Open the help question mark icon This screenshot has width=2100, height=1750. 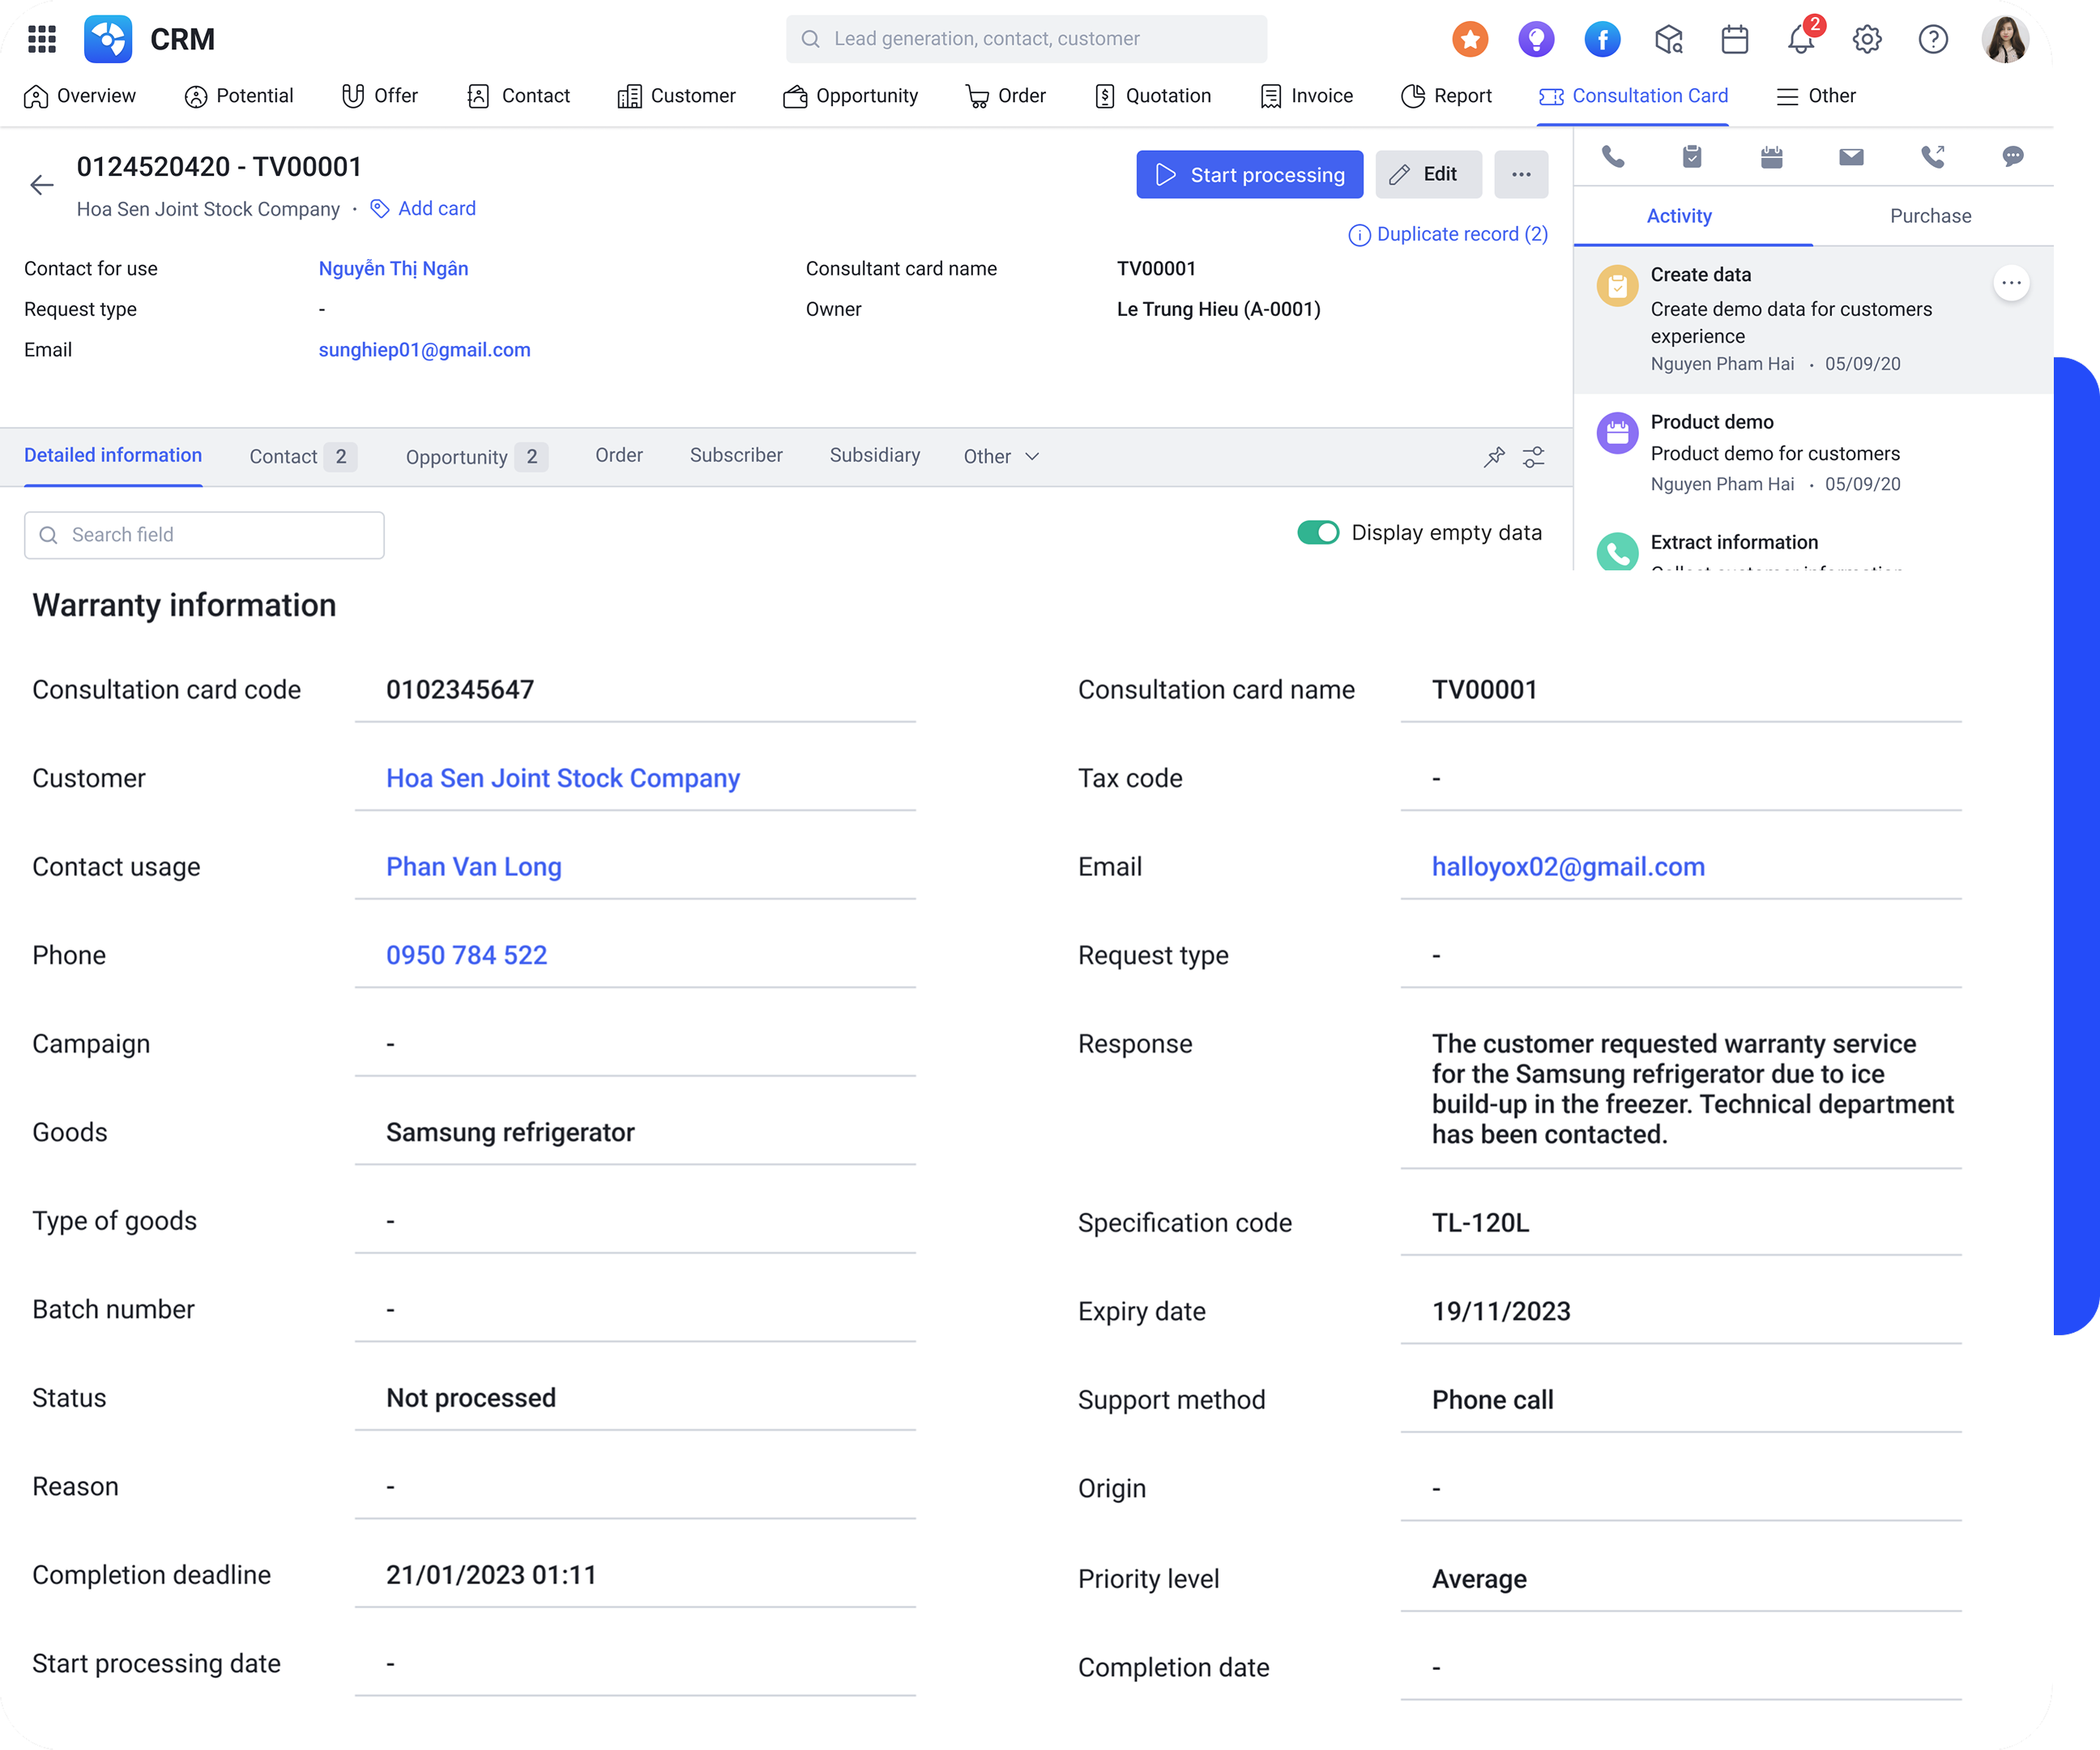point(1932,39)
